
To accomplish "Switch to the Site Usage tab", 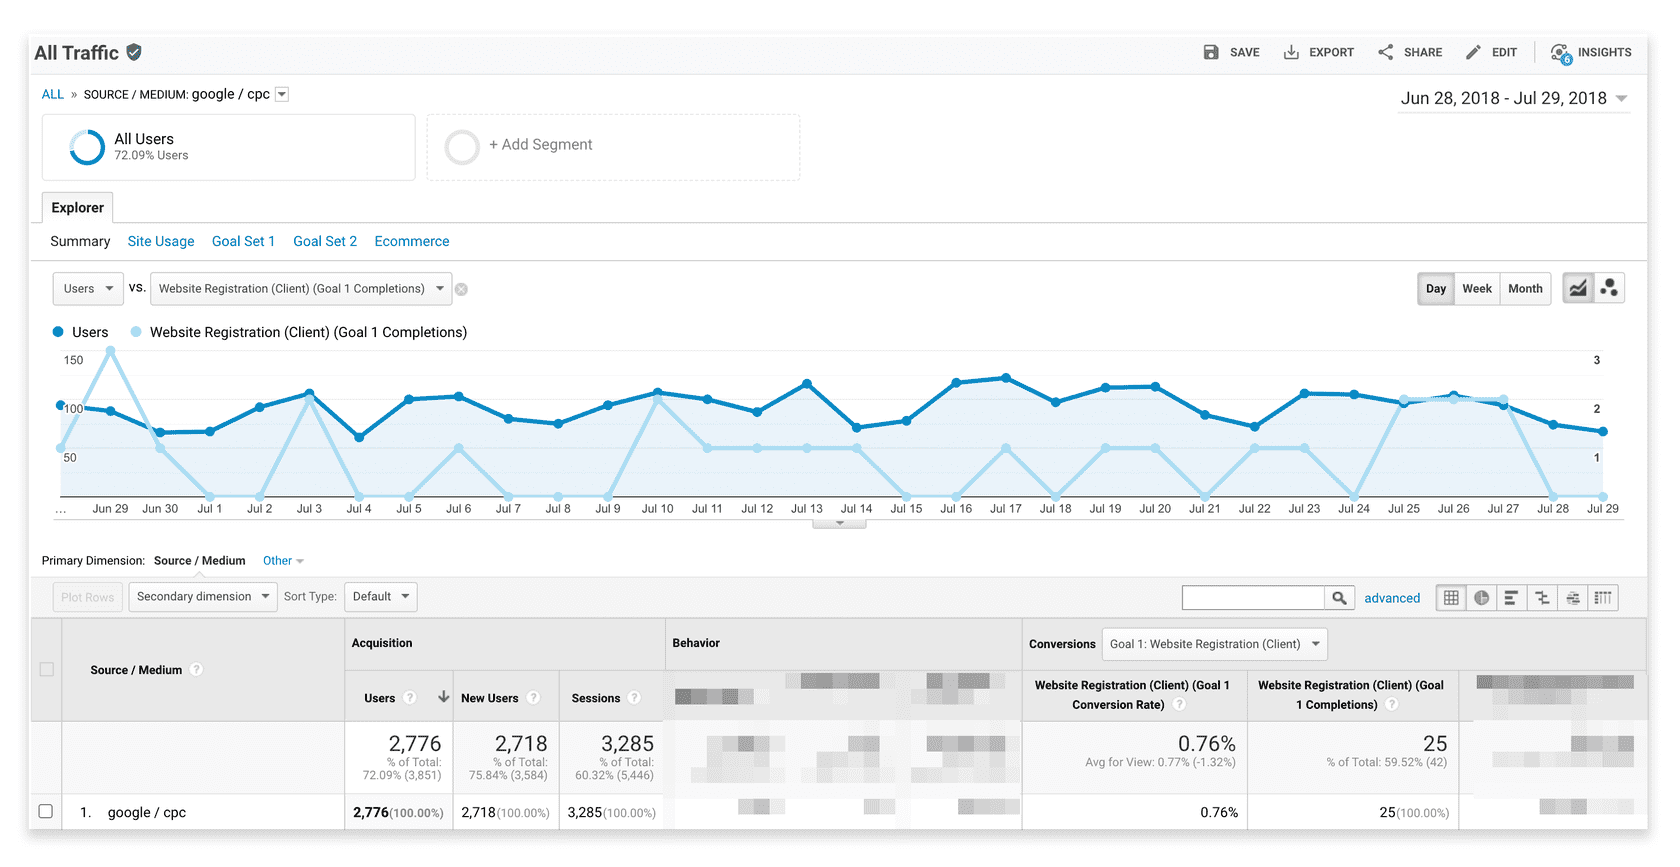I will pos(161,241).
